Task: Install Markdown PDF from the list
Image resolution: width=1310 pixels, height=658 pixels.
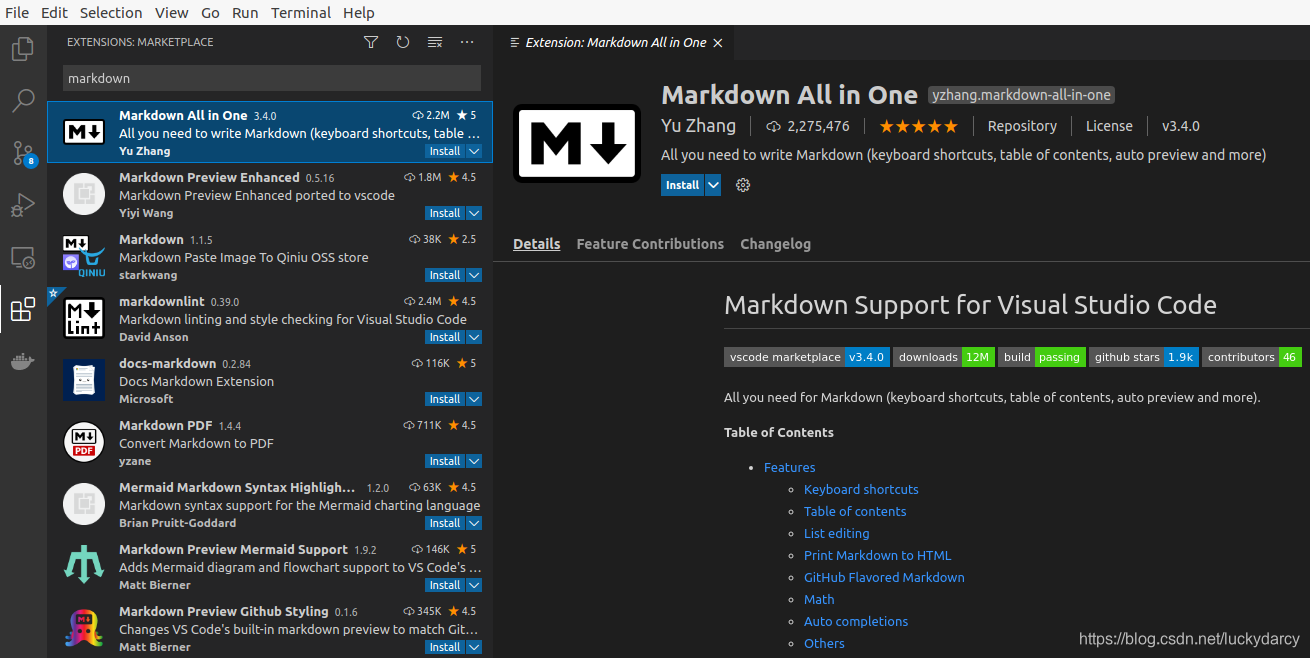Action: pyautogui.click(x=445, y=461)
